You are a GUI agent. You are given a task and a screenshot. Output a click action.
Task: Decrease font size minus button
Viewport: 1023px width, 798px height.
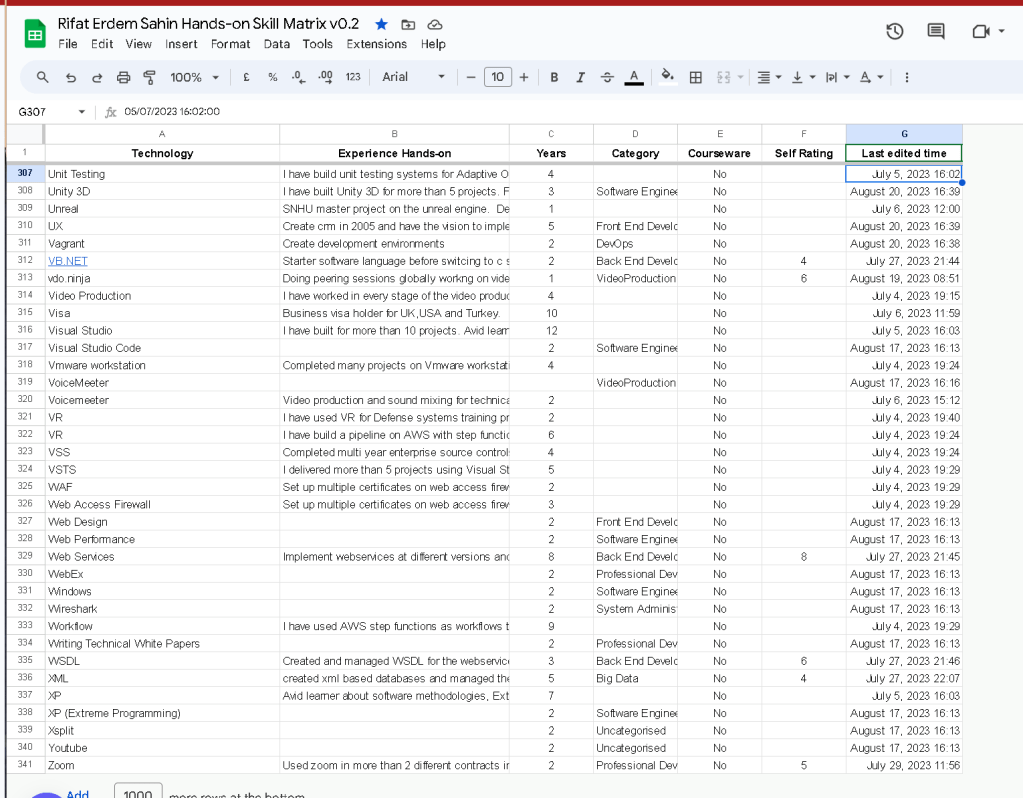470,77
